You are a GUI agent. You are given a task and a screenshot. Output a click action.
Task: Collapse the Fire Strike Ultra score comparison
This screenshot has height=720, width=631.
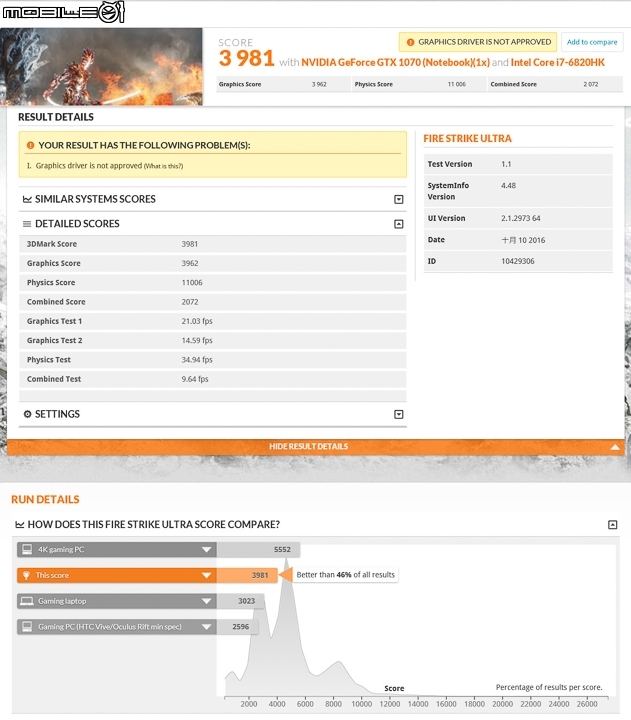pos(613,524)
